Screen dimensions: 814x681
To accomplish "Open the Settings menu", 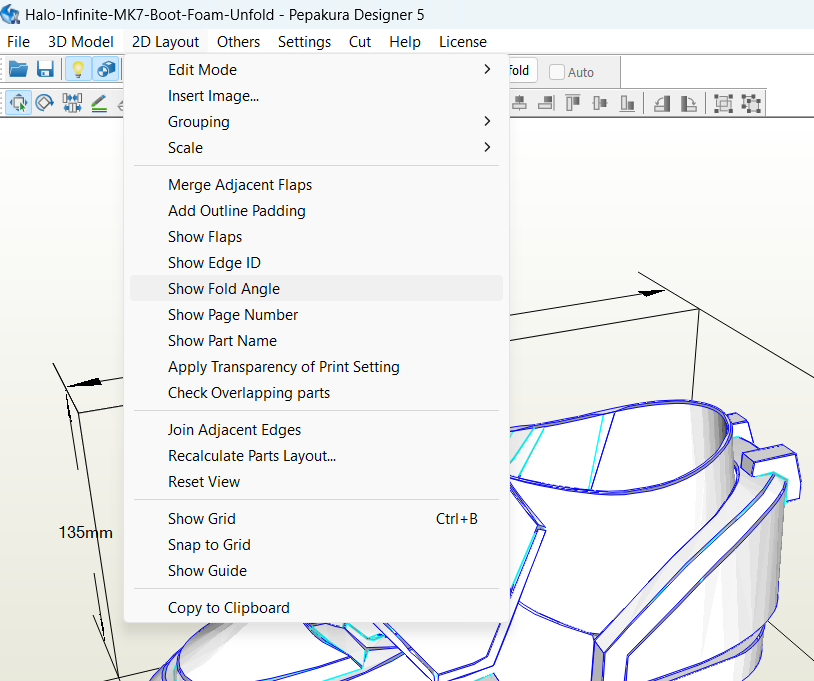I will point(304,42).
